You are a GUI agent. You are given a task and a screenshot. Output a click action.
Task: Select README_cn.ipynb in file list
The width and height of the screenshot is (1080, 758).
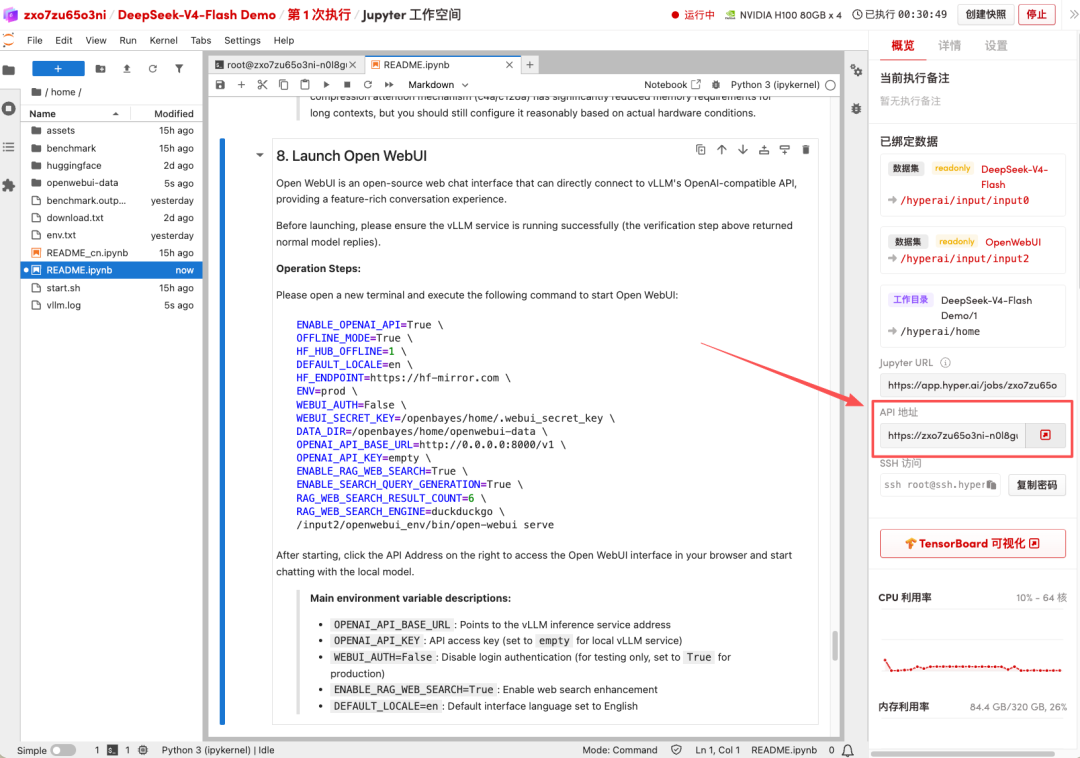coord(112,253)
